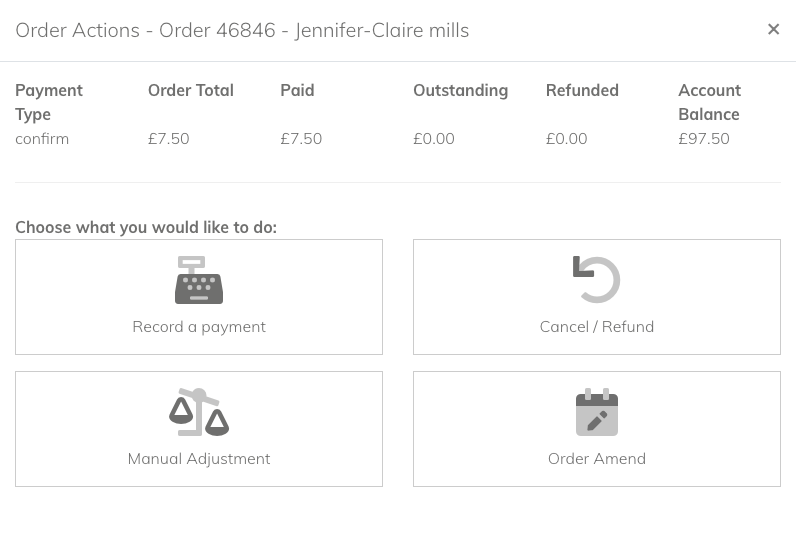Viewport: 796px width, 541px height.
Task: Click the Account Balance value £97.50
Action: point(704,139)
